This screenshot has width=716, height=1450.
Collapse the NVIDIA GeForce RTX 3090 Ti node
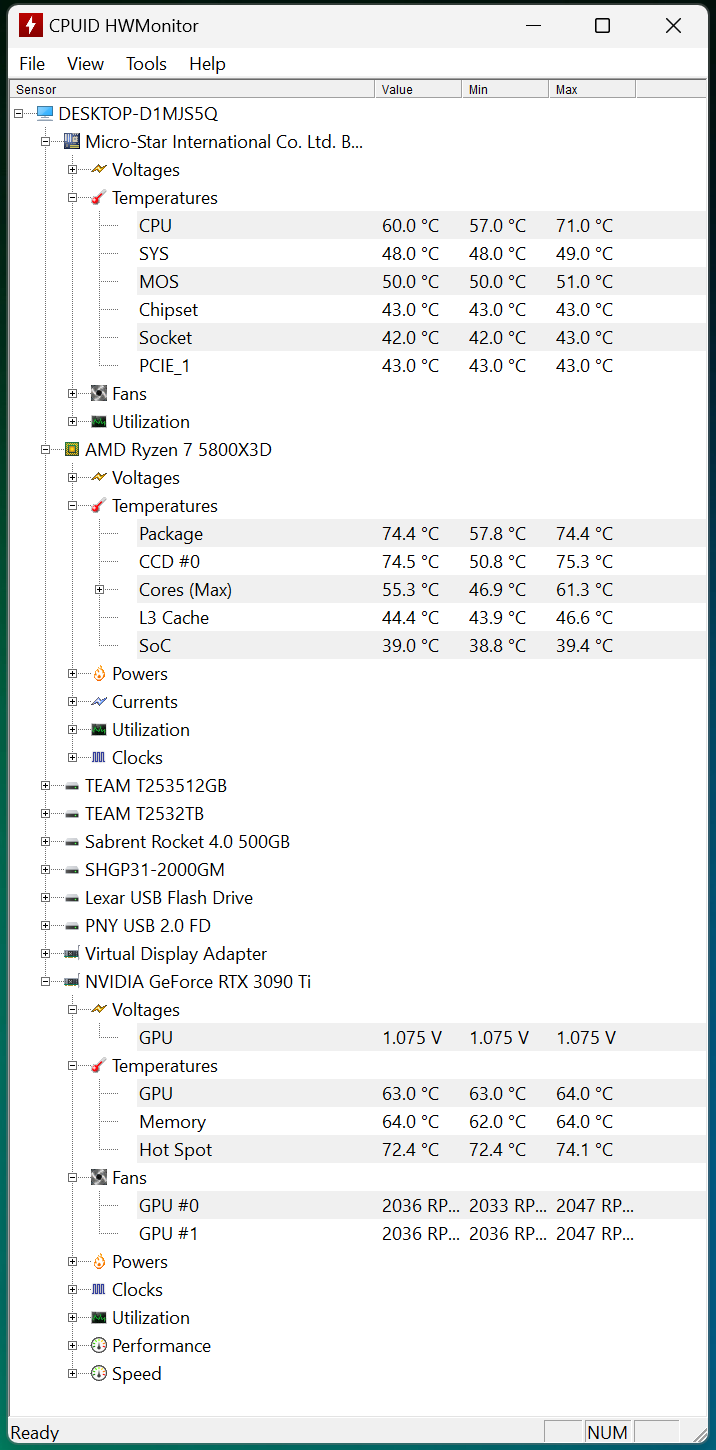coord(45,982)
